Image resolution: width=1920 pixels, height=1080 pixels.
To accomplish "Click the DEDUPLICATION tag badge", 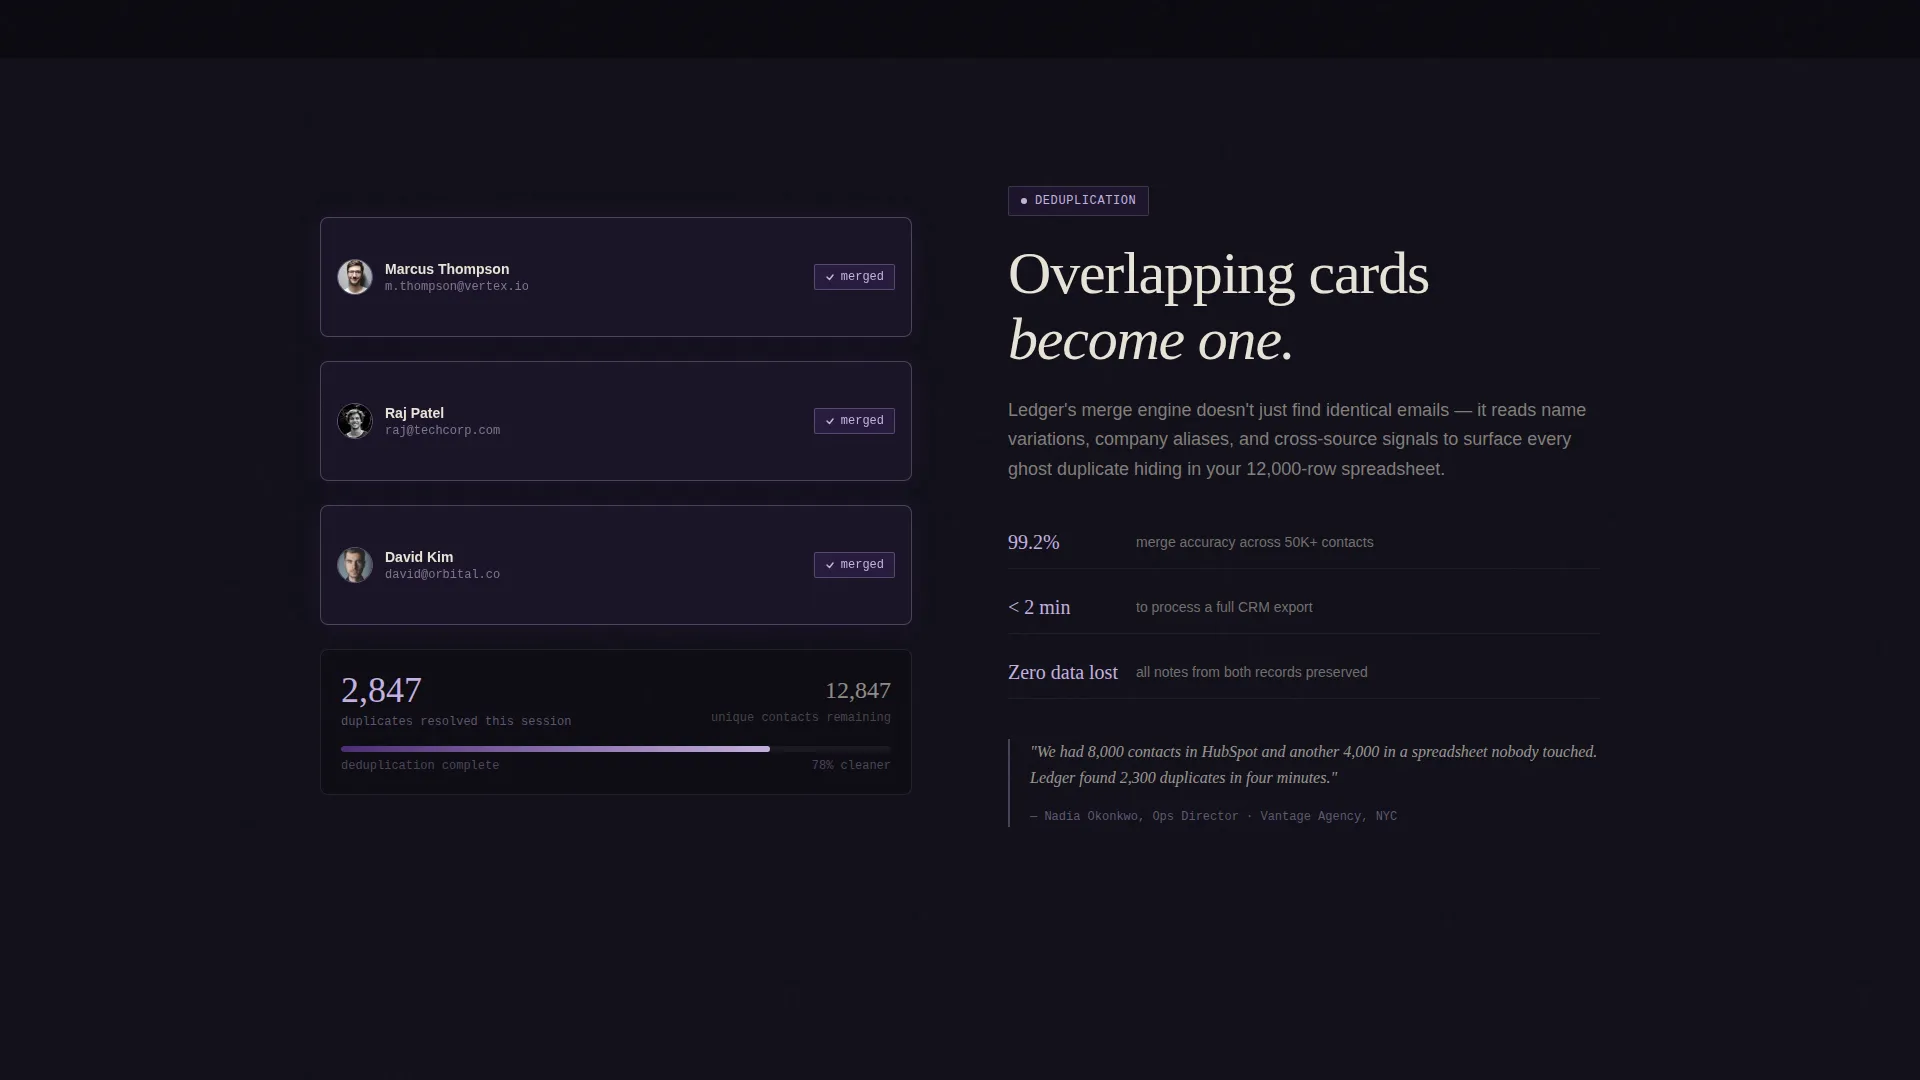I will [1078, 201].
